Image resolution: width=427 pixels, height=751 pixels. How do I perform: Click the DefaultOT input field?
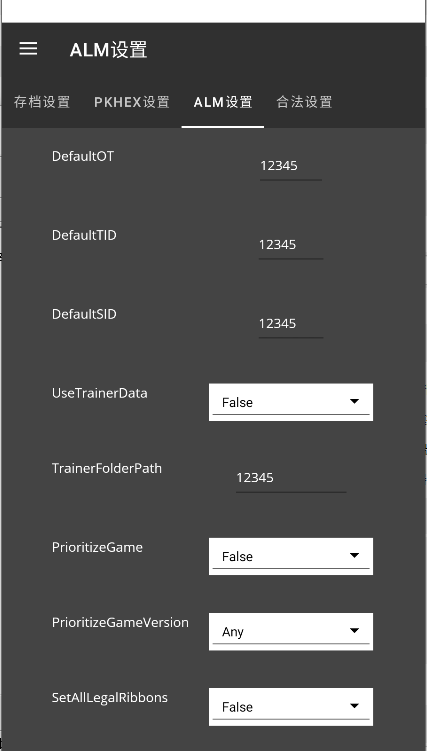click(291, 166)
